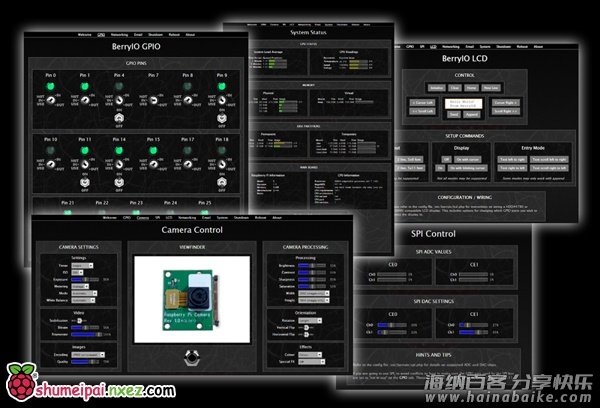The image size is (600, 408).
Task: Turn the Pin 4 mode rotary knob
Action: point(119,100)
